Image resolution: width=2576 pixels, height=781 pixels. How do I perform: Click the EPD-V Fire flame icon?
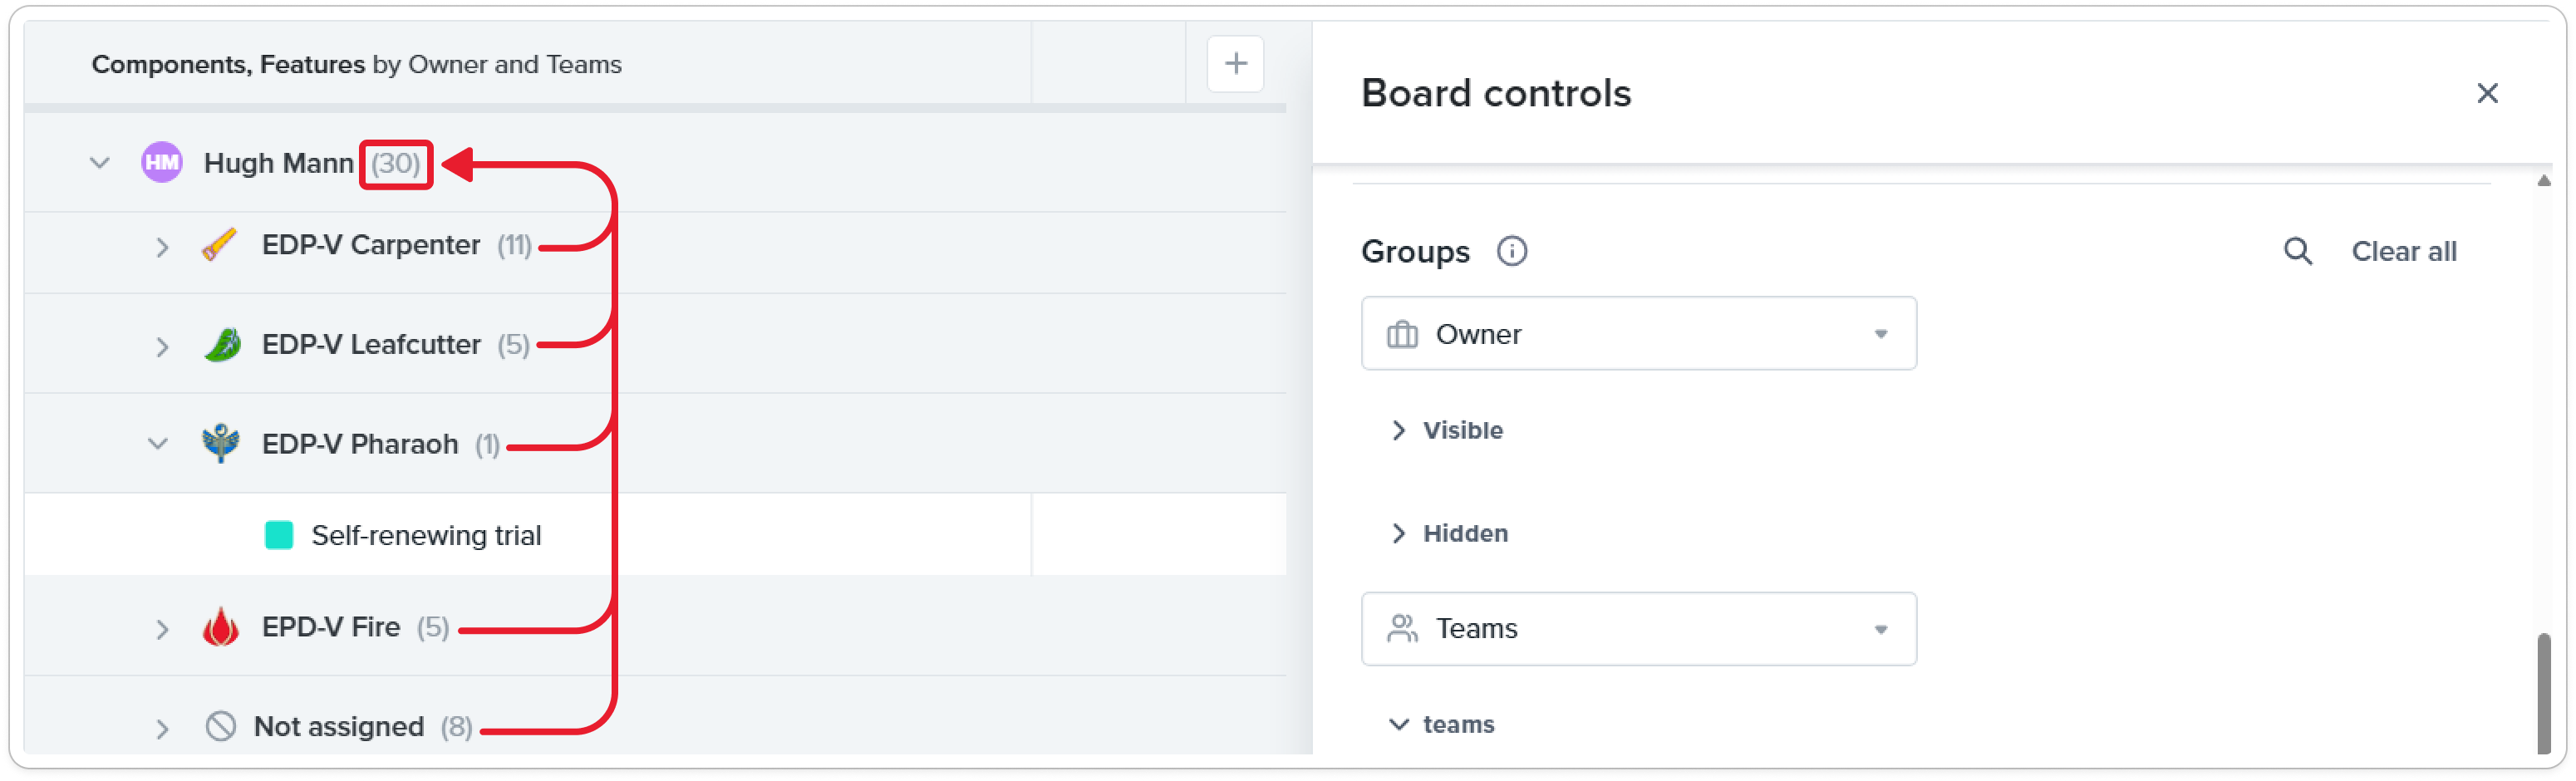tap(220, 627)
